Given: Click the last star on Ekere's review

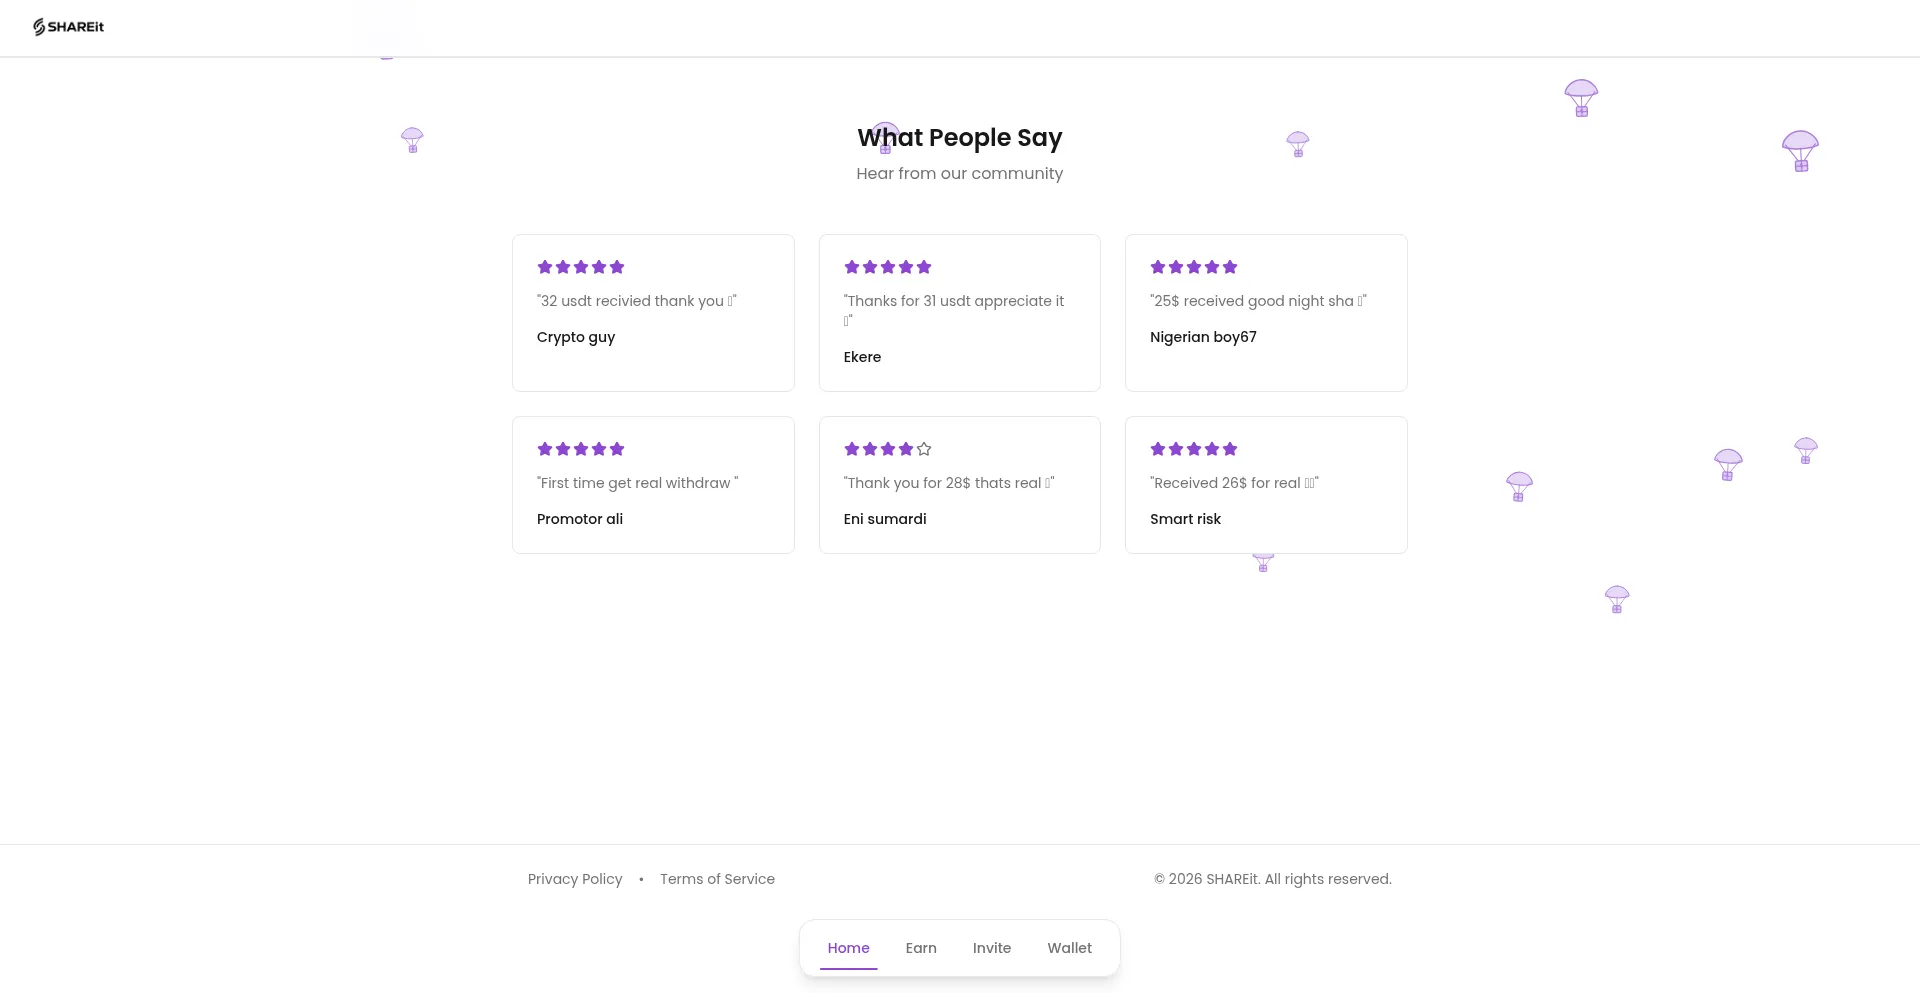Looking at the screenshot, I should [924, 267].
